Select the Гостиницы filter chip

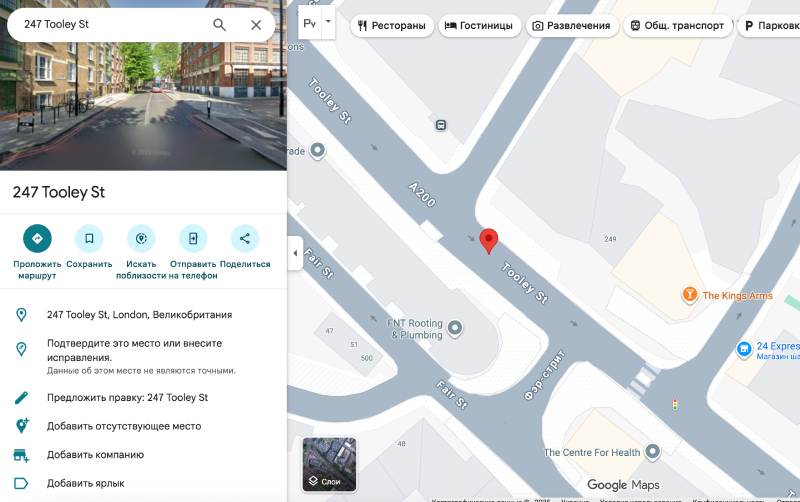coord(478,26)
